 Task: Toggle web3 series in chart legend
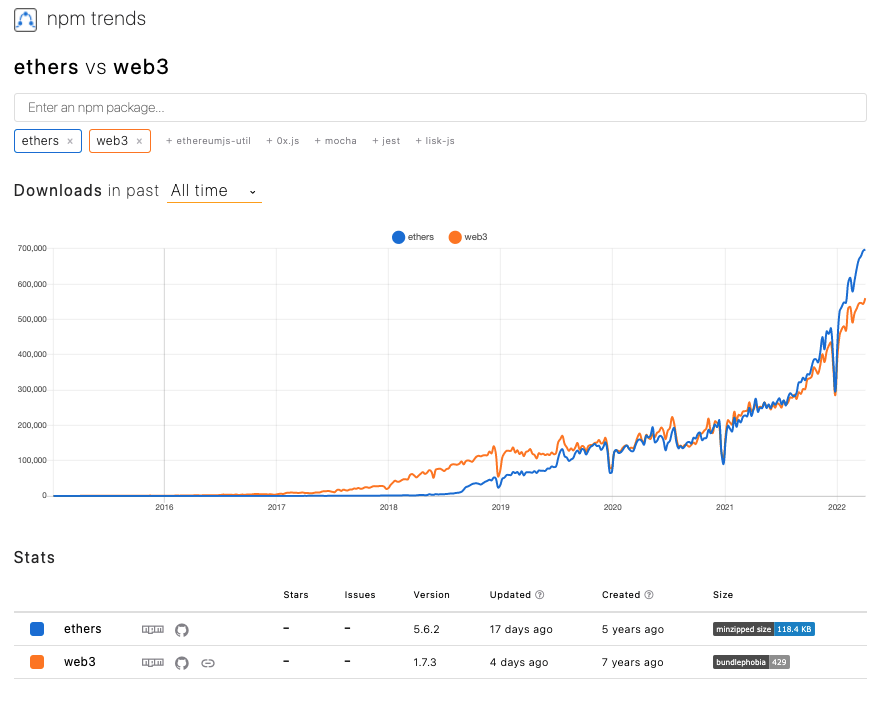(x=468, y=237)
